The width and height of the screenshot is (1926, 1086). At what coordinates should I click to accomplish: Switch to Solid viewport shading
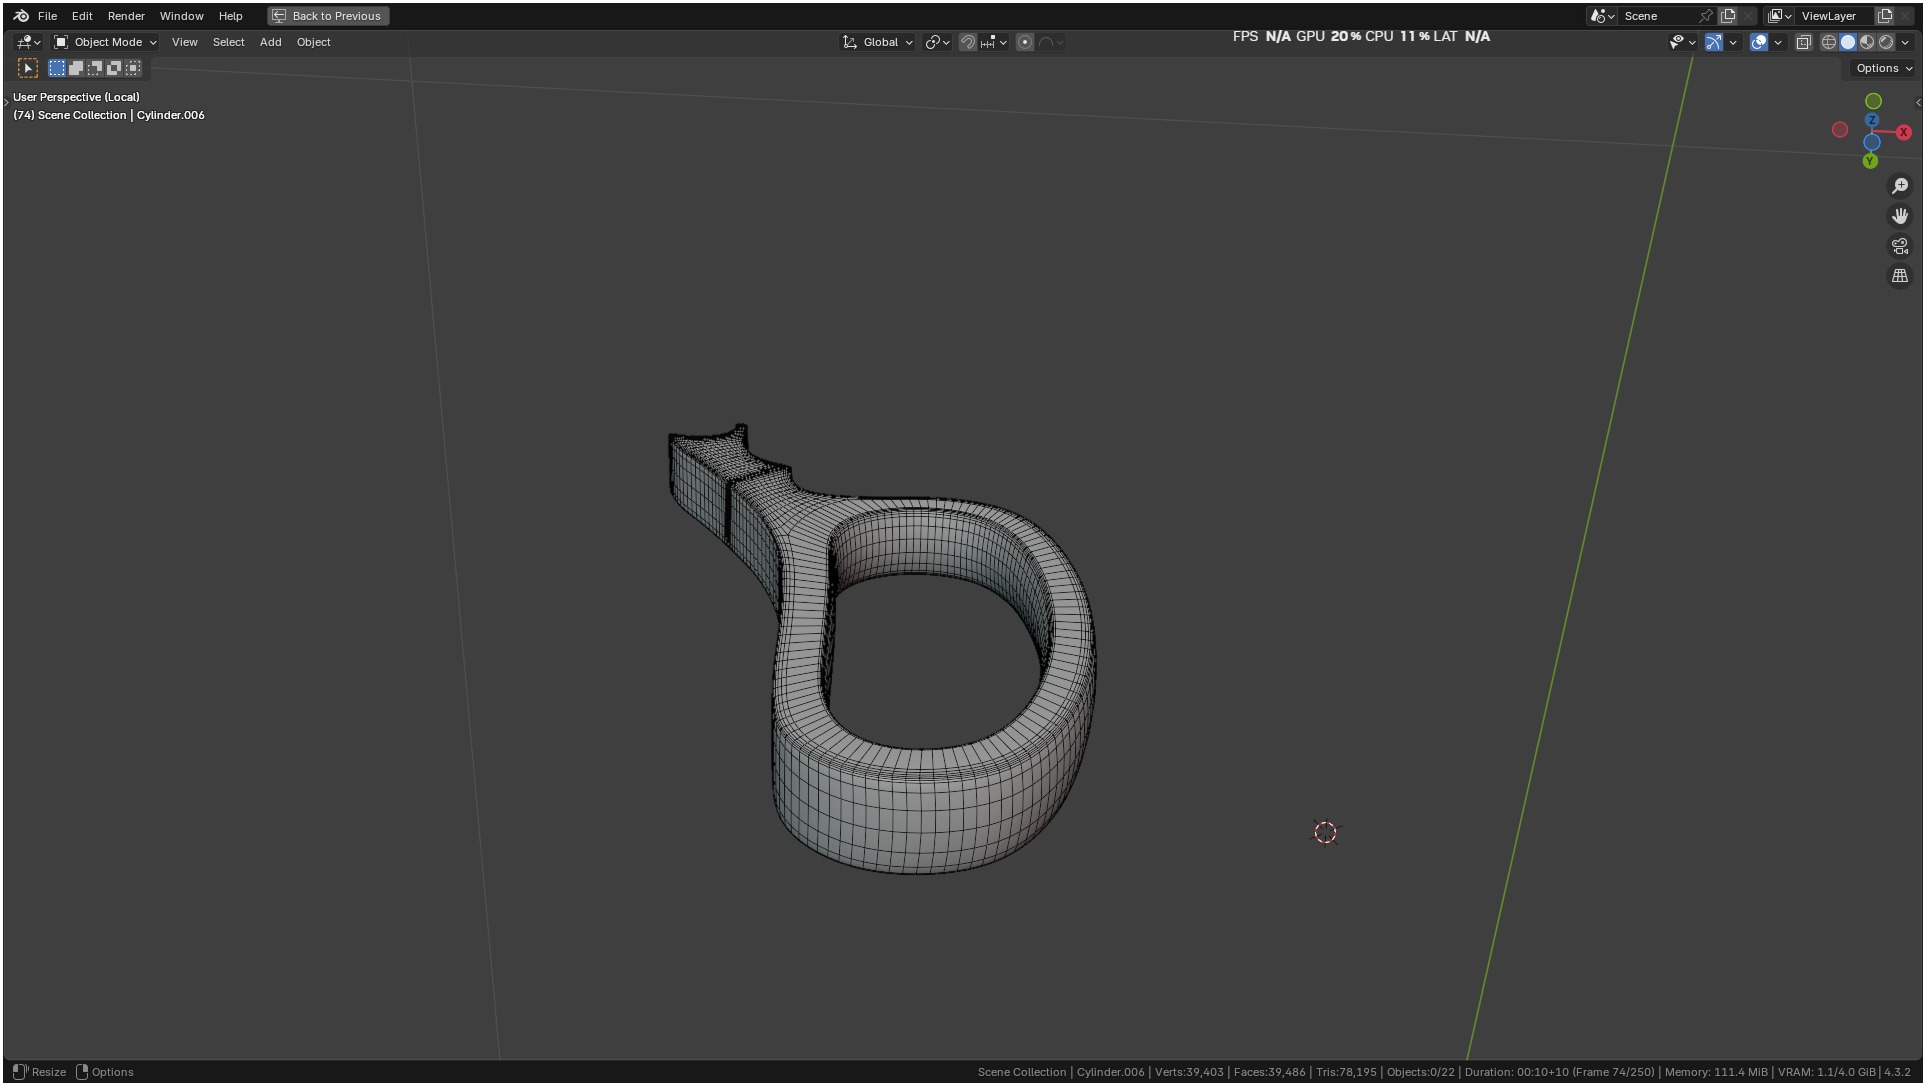[x=1848, y=42]
